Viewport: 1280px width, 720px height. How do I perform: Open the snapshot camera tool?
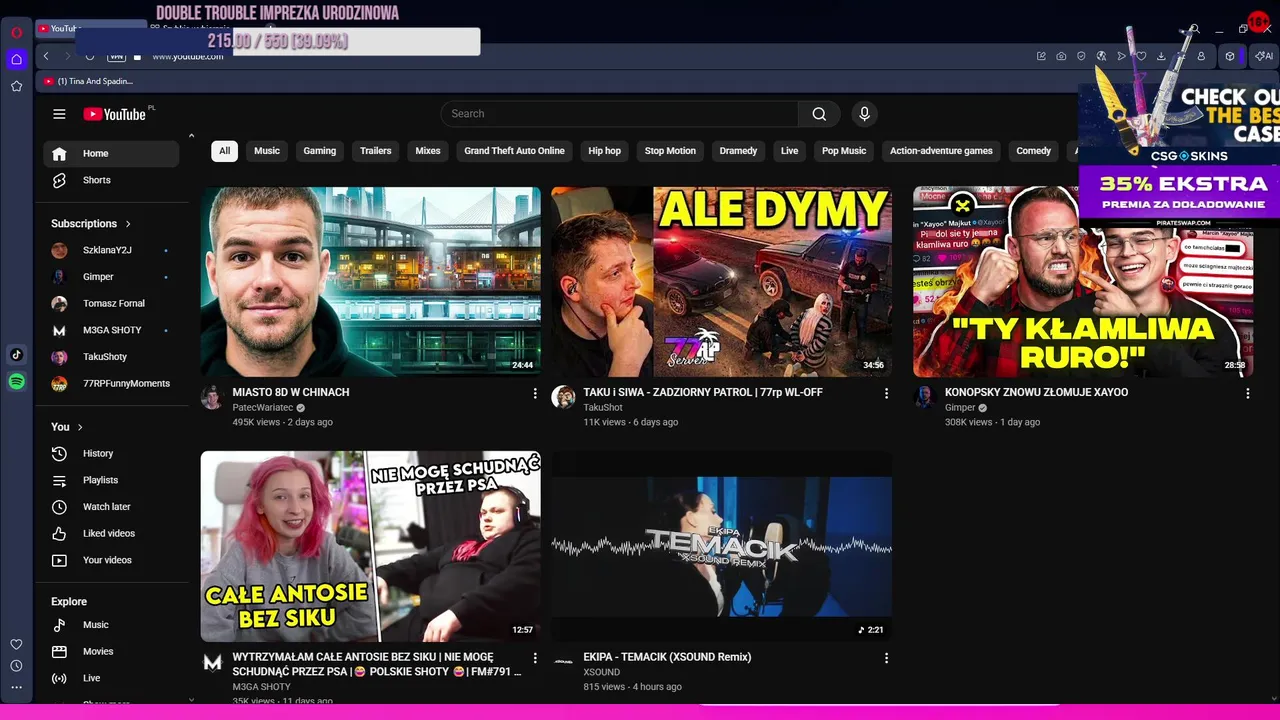pyautogui.click(x=1061, y=56)
